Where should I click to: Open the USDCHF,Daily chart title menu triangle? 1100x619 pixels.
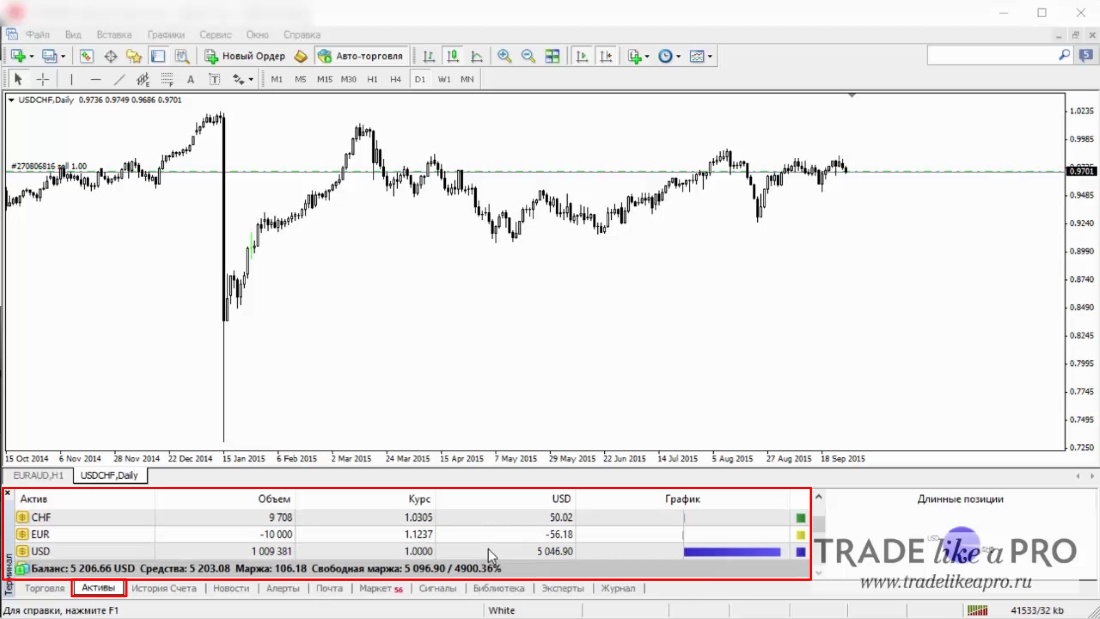pos(11,100)
